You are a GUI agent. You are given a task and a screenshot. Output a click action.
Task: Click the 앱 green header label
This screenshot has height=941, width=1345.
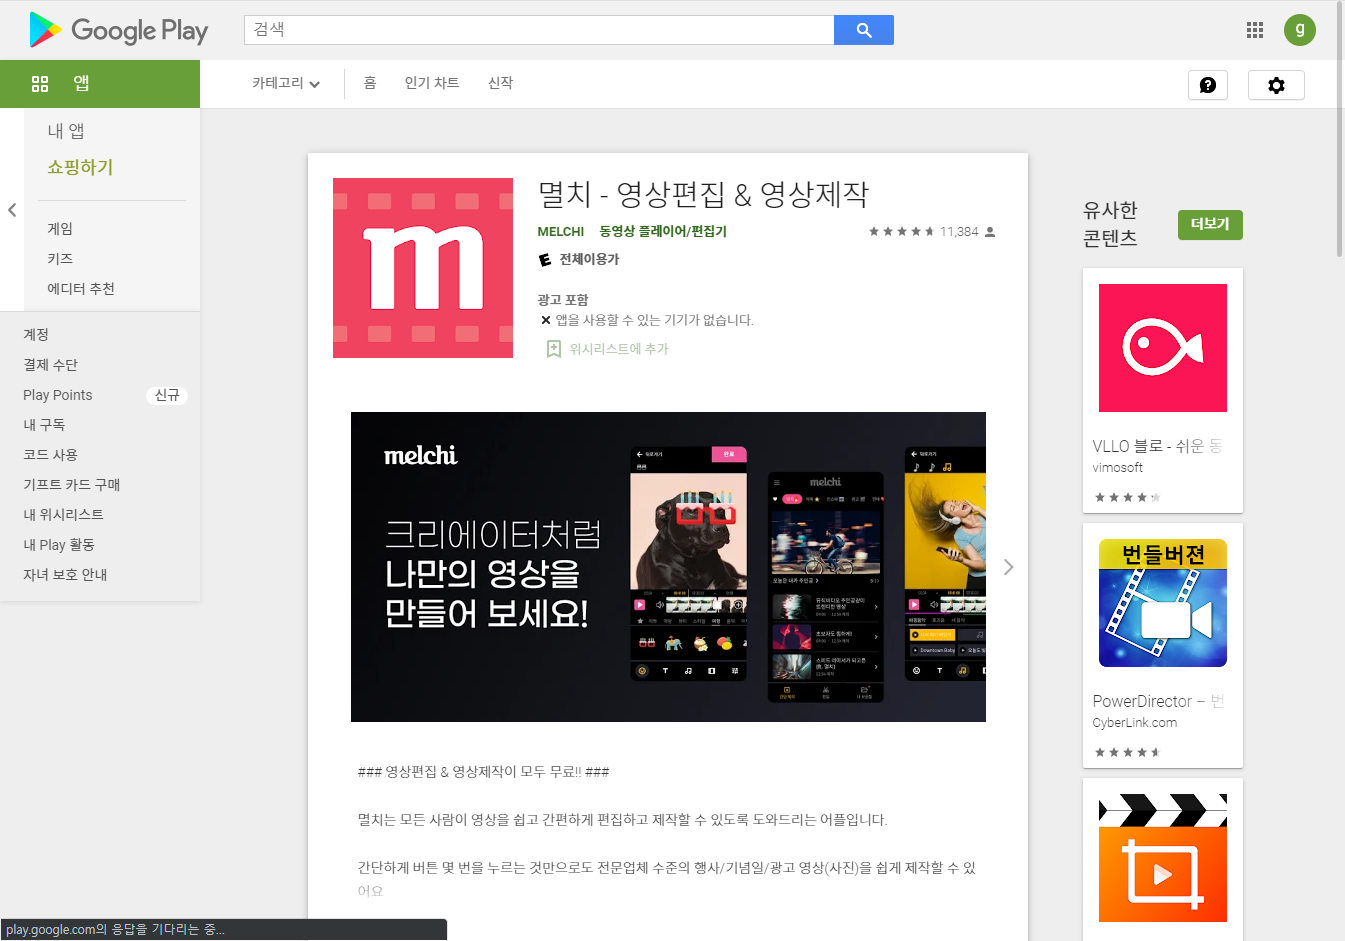click(81, 84)
